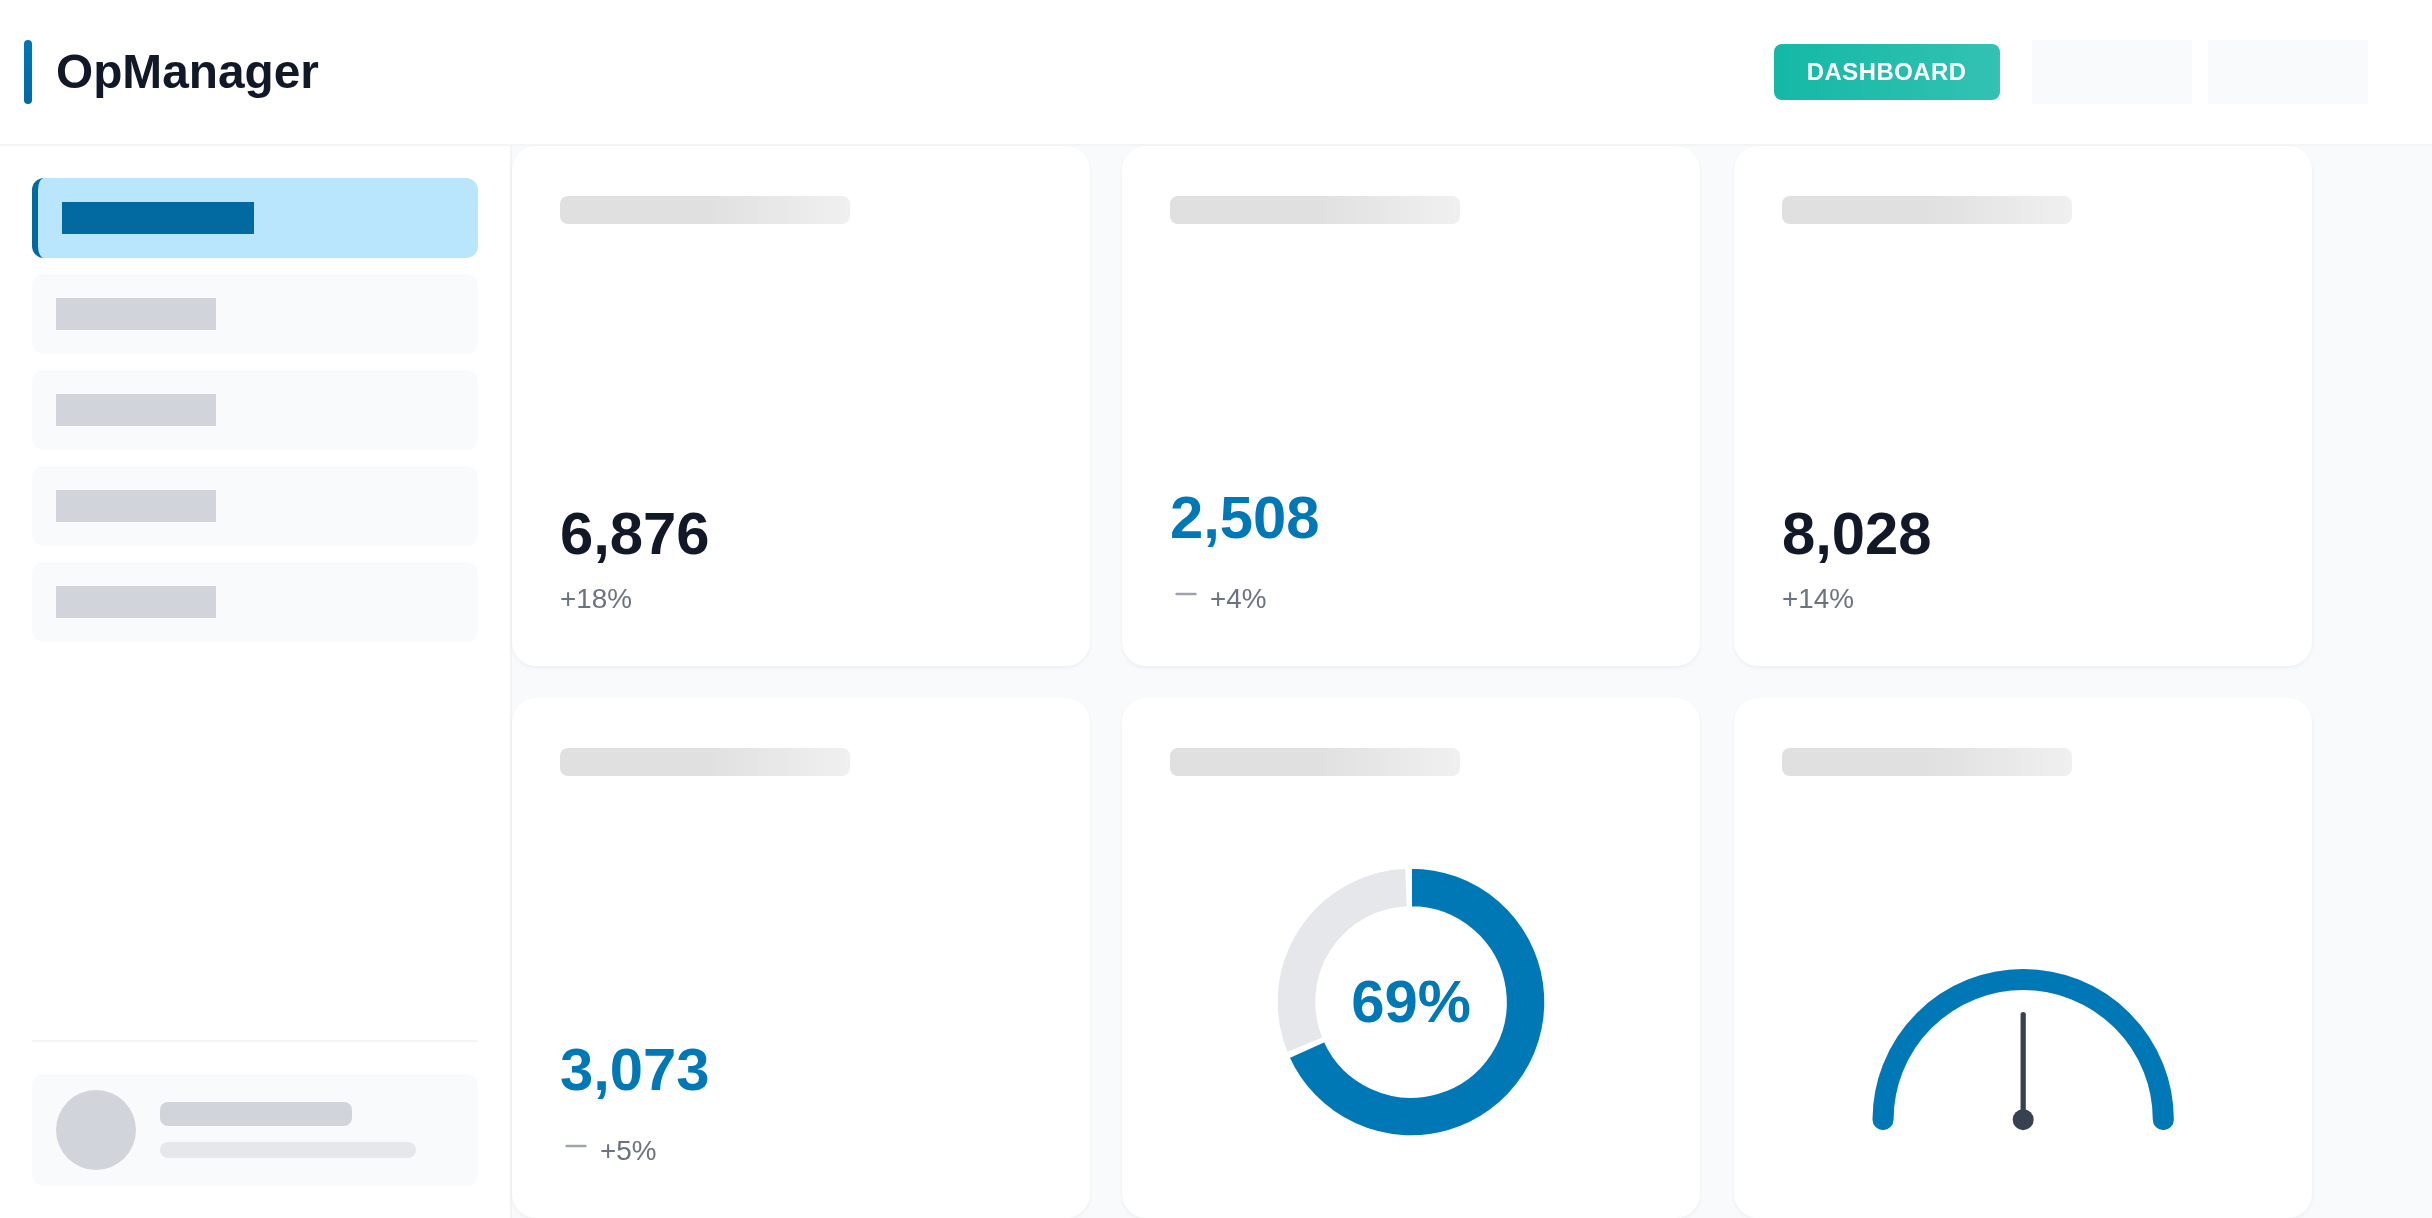Click the gauge needle pivot dot
The width and height of the screenshot is (2432, 1218).
pos(2022,1119)
